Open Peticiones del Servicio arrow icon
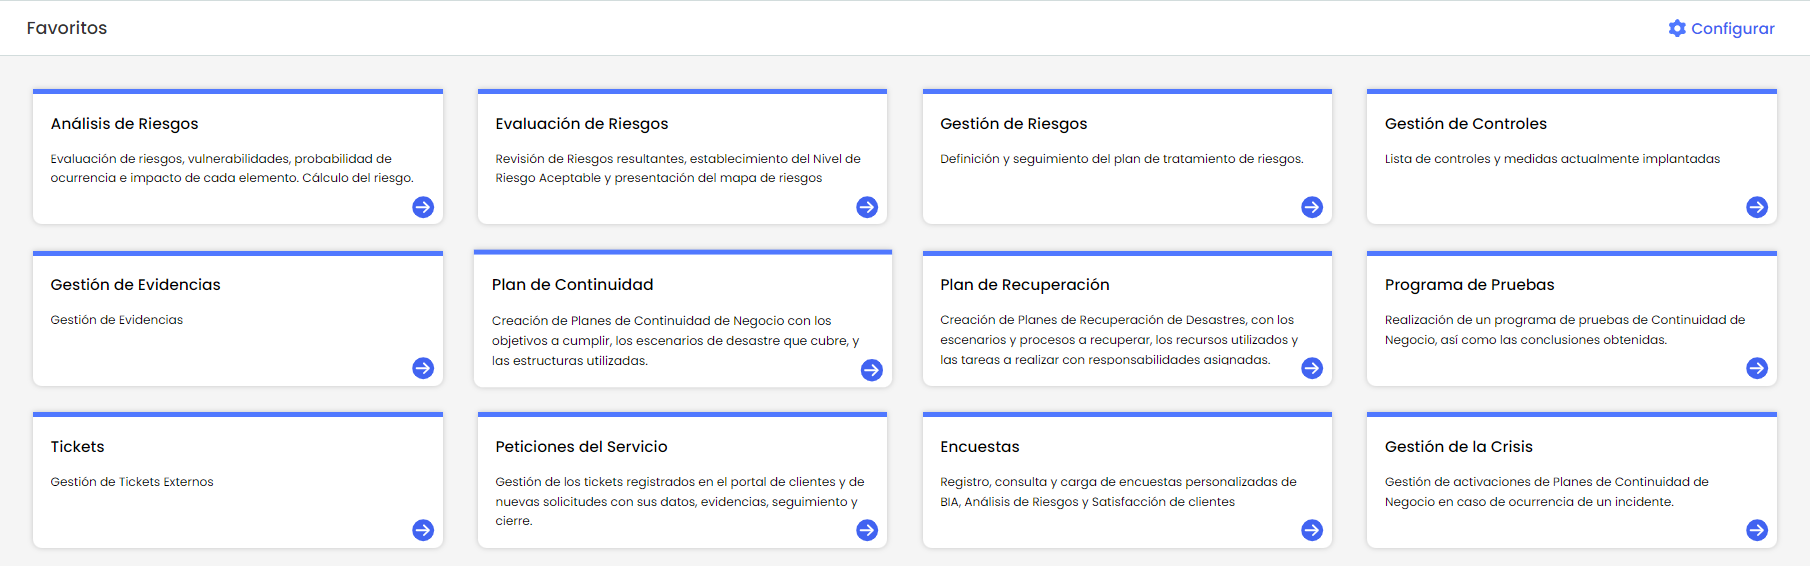Image resolution: width=1810 pixels, height=566 pixels. pyautogui.click(x=867, y=530)
